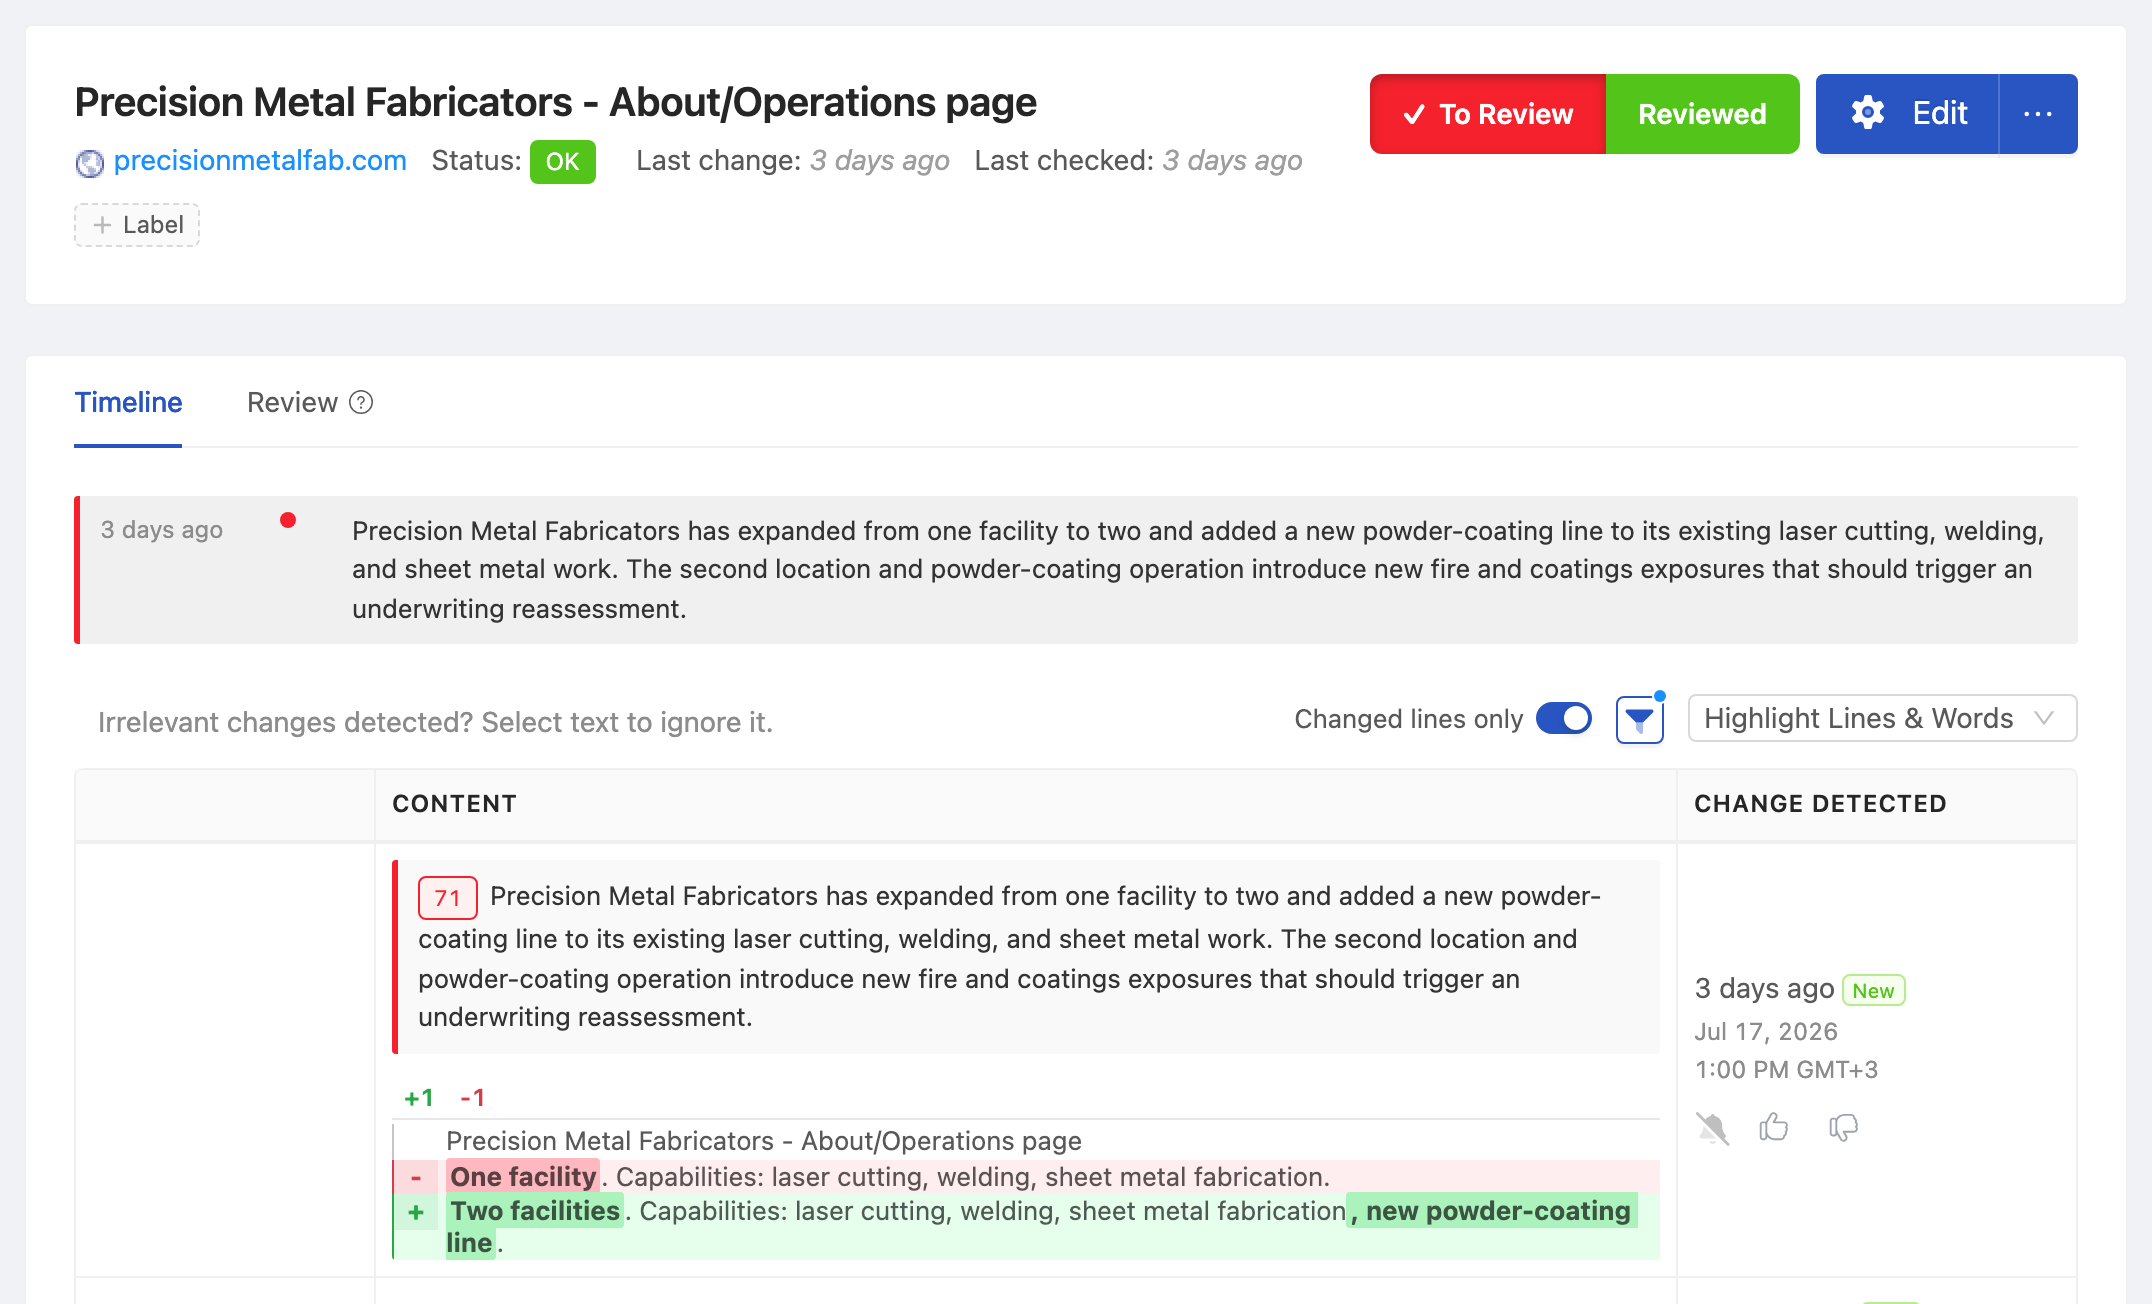Switch to the Timeline tab
Viewport: 2152px width, 1304px height.
pyautogui.click(x=128, y=402)
